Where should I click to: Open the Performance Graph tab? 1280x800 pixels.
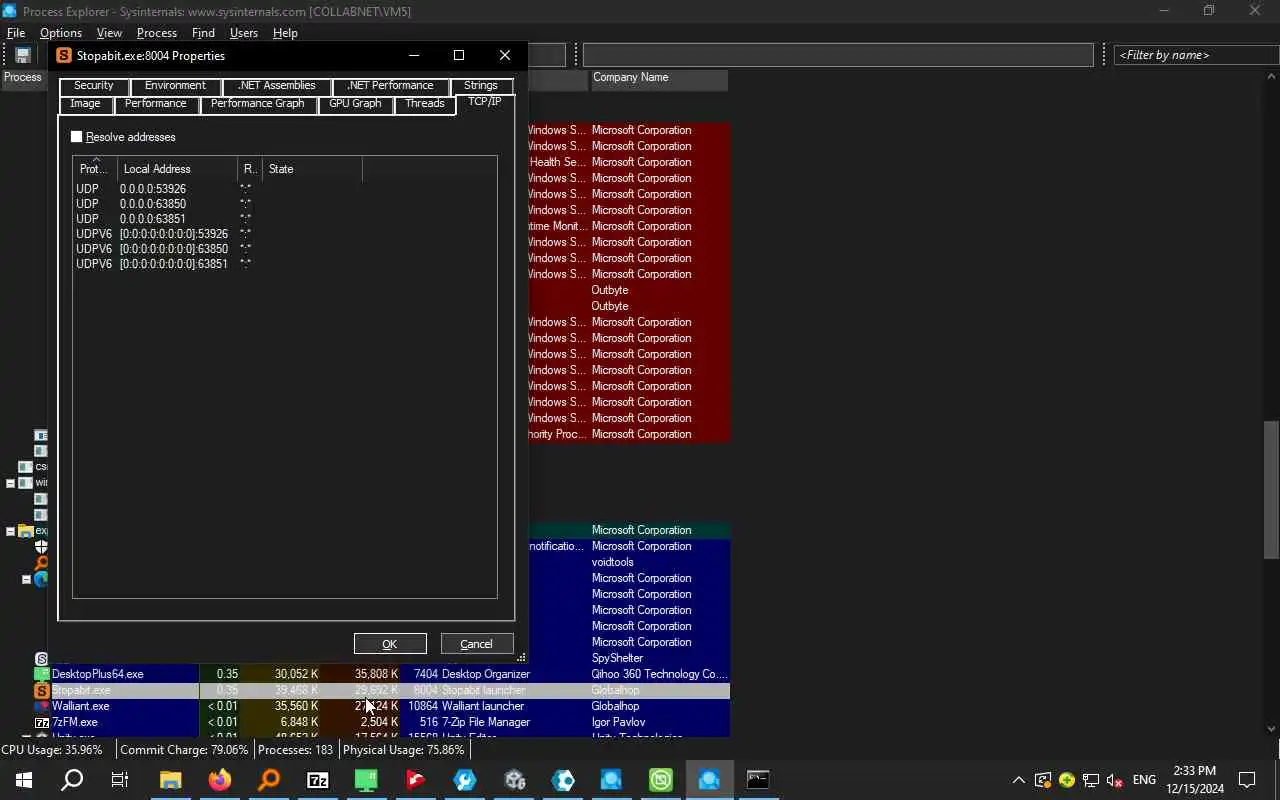(x=257, y=104)
